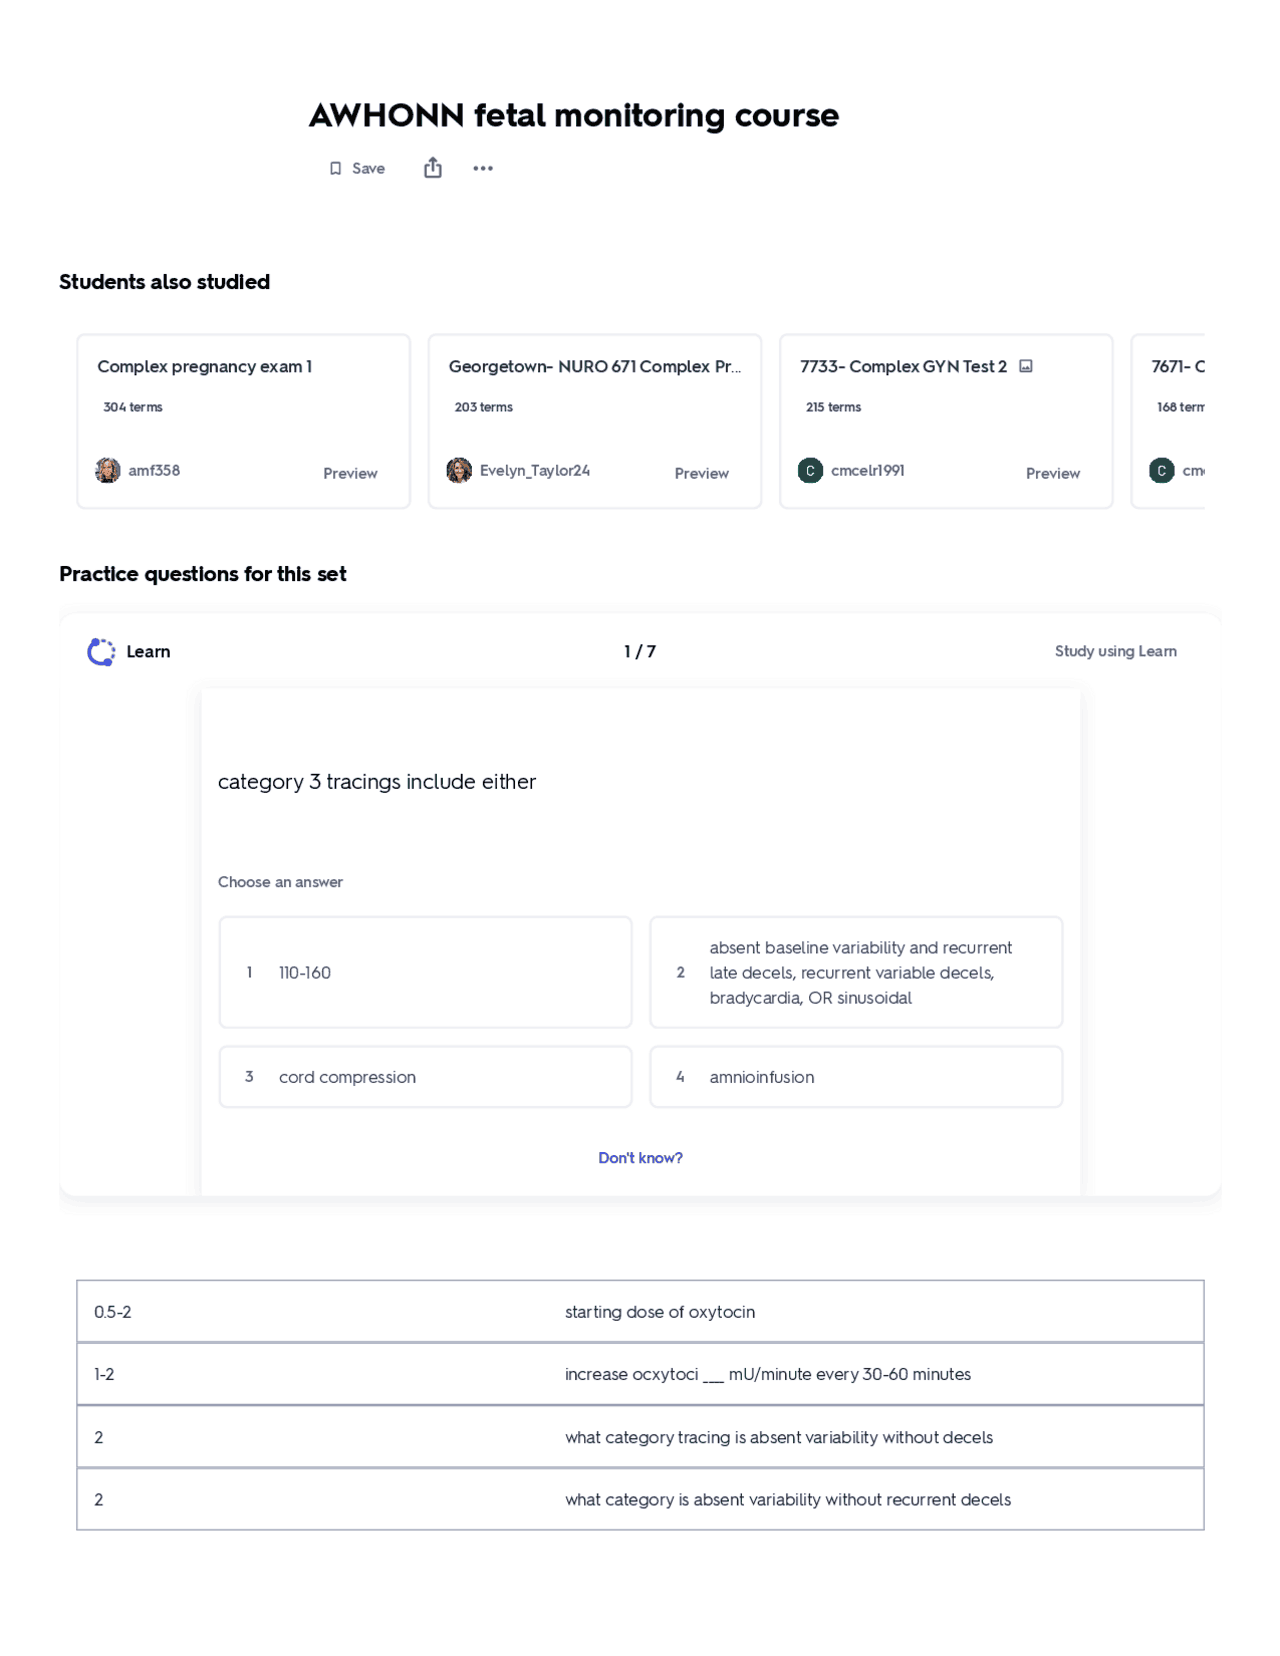Preview Complex pregnancy exam 1 set
1280x1656 pixels.
pos(350,473)
